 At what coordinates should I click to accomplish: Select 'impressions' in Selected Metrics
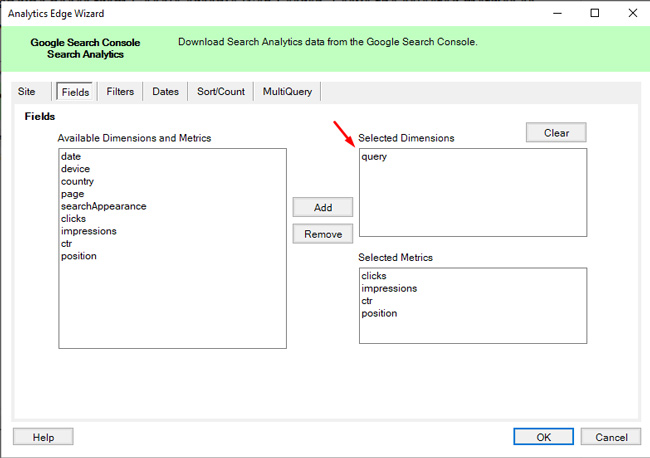(389, 288)
